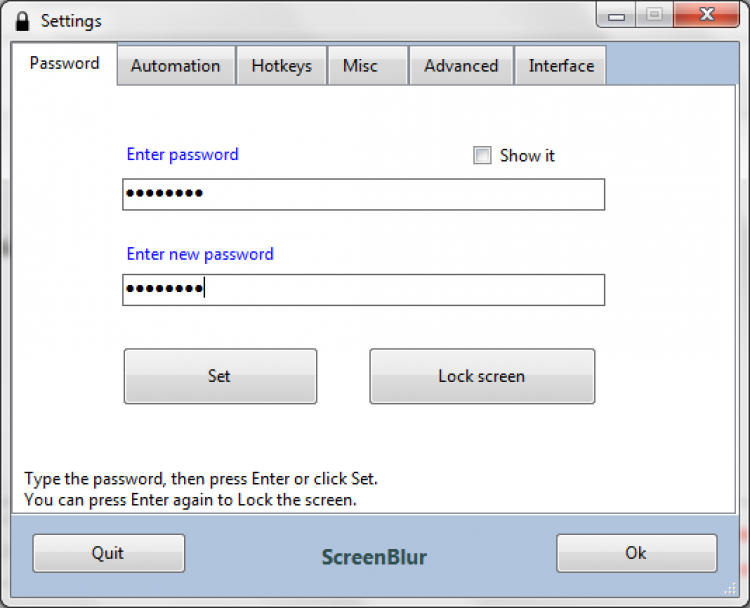
Task: Enable the Show it checkbox
Action: (x=483, y=156)
